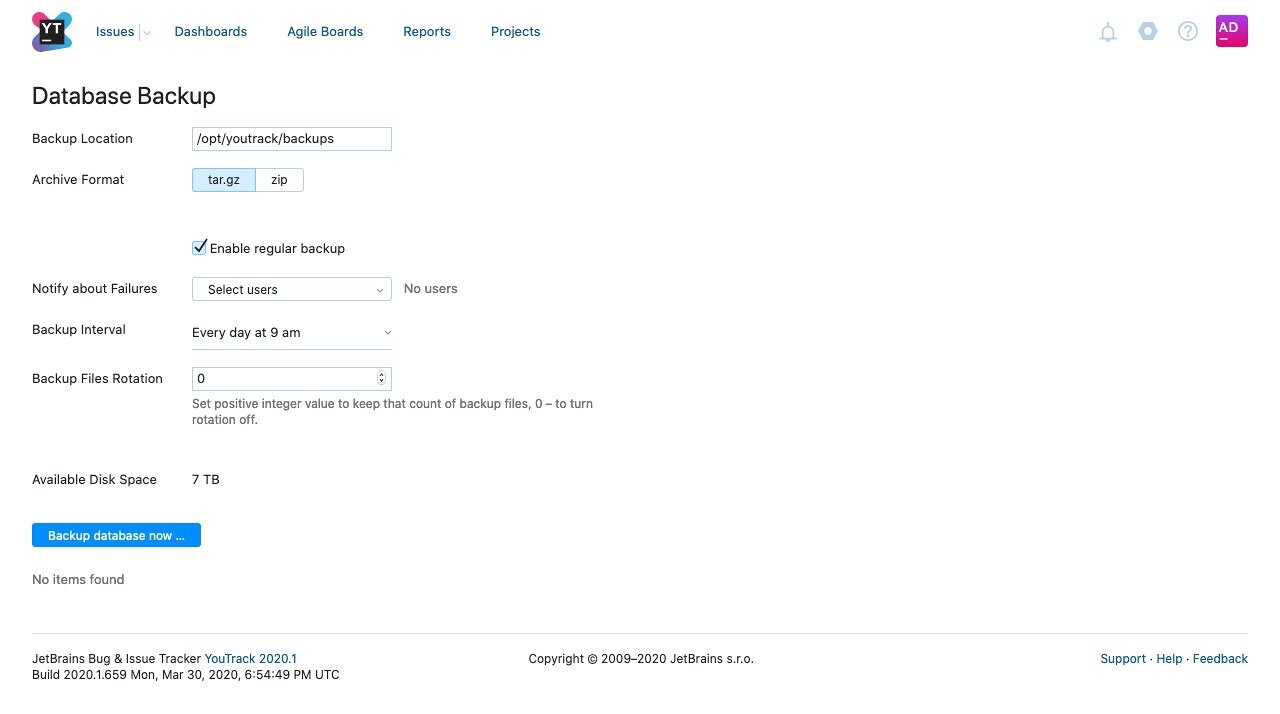Open the help question mark icon
The image size is (1280, 714).
pyautogui.click(x=1188, y=31)
